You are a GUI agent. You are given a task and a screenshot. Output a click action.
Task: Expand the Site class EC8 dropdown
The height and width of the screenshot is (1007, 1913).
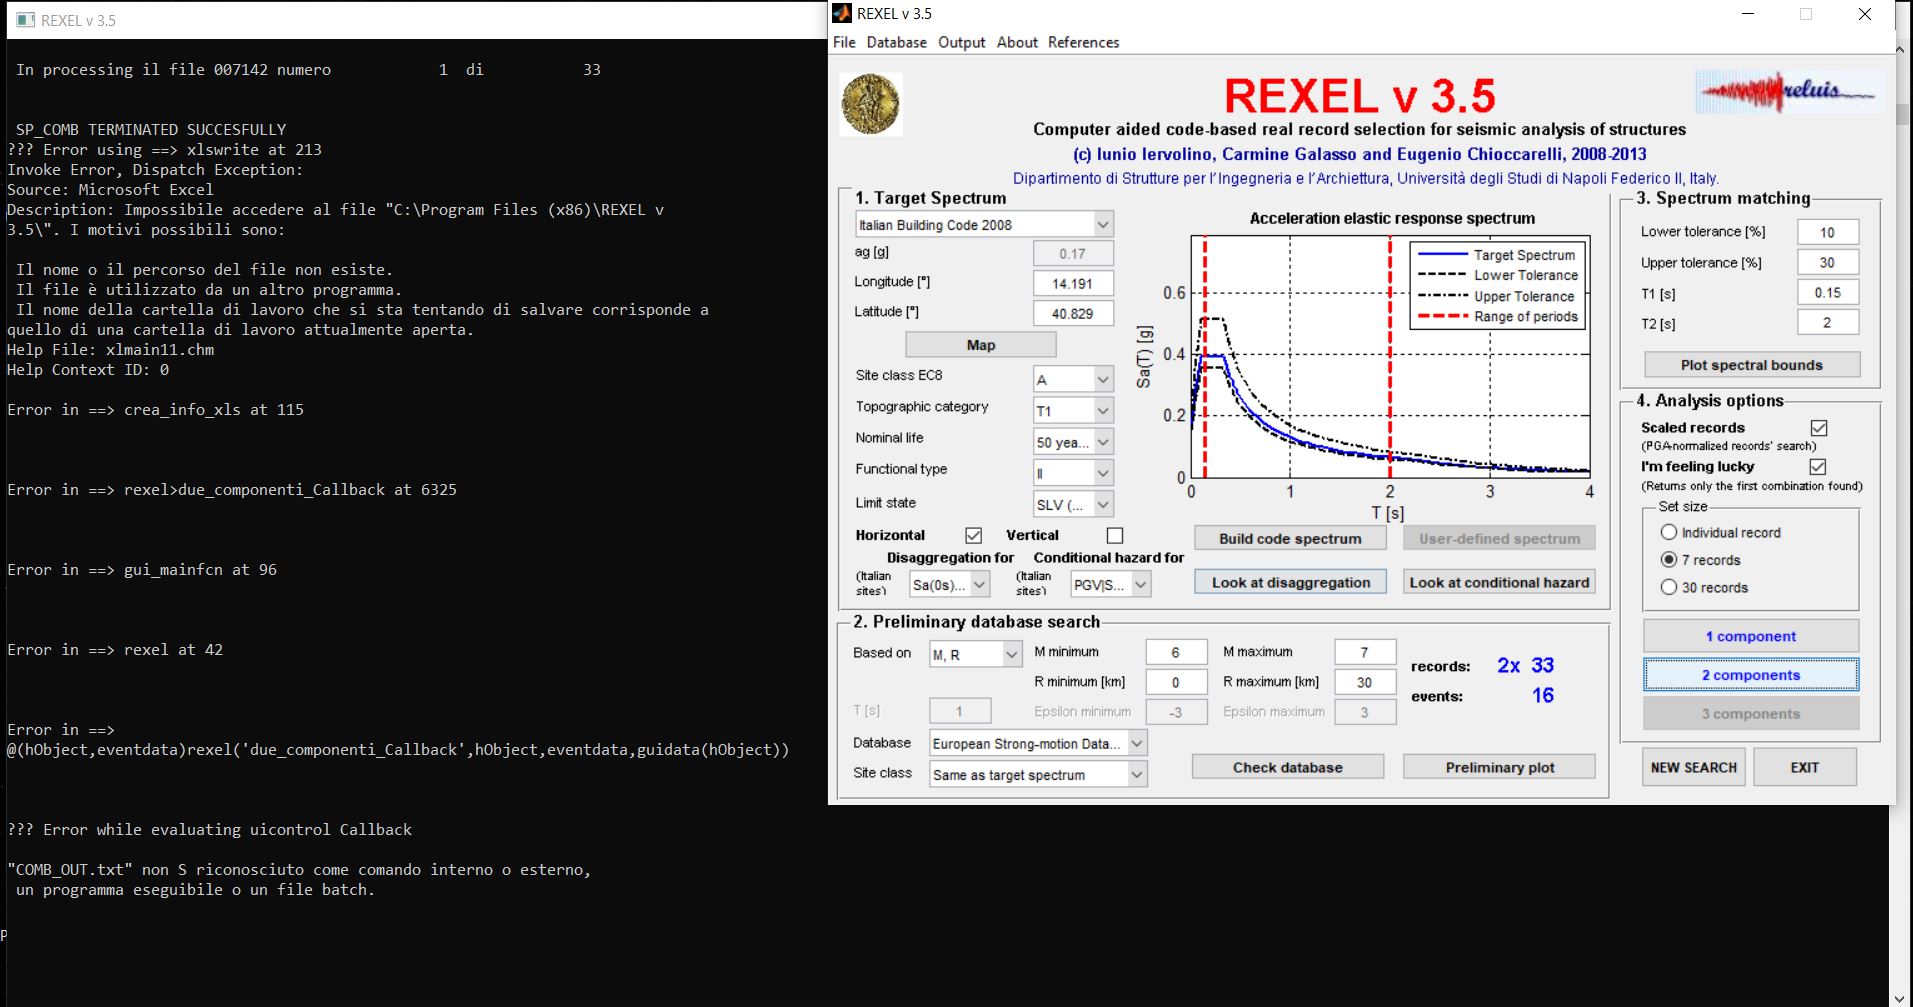[1073, 379]
